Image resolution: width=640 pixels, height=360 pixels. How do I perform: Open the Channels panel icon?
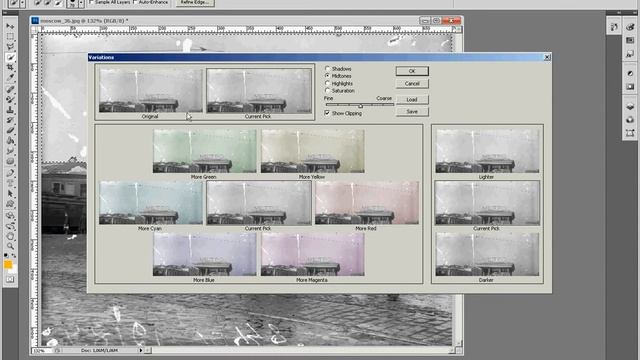pyautogui.click(x=630, y=120)
